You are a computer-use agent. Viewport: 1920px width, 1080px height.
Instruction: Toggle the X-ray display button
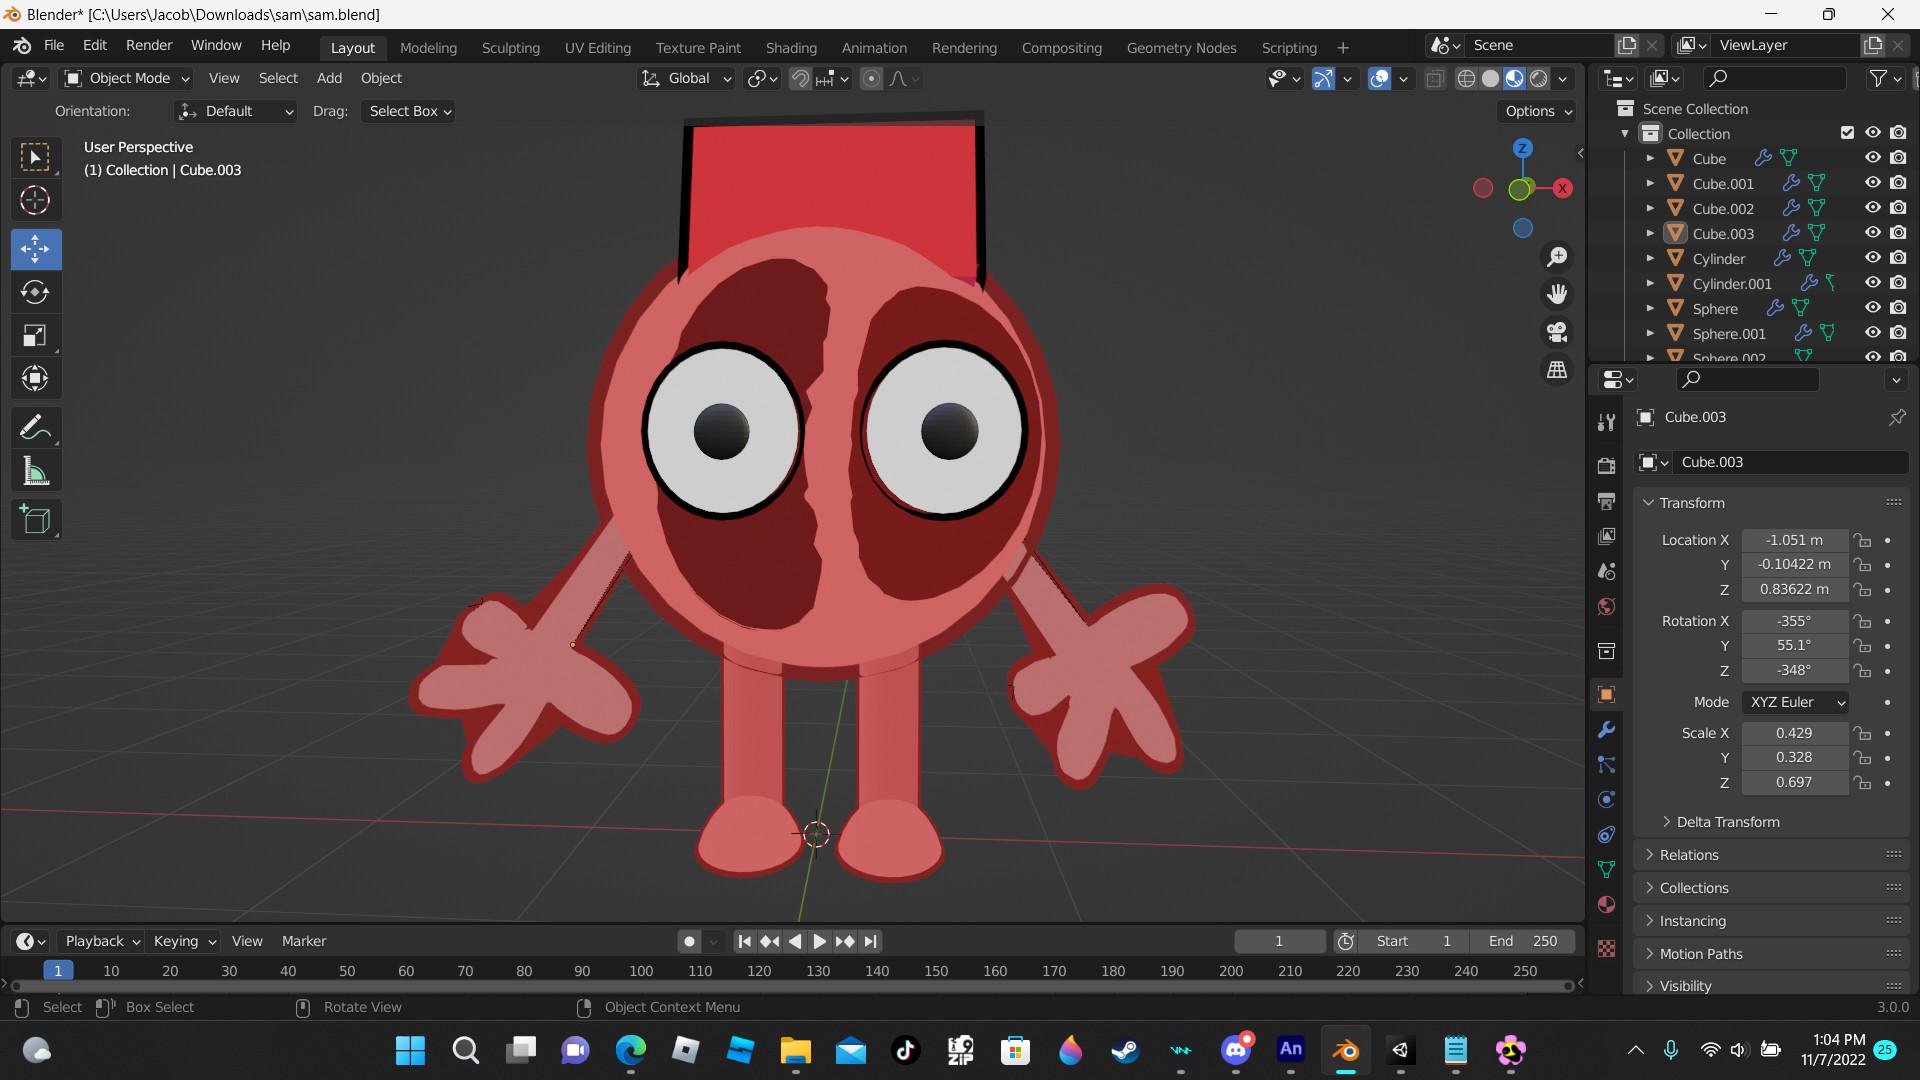click(1435, 78)
